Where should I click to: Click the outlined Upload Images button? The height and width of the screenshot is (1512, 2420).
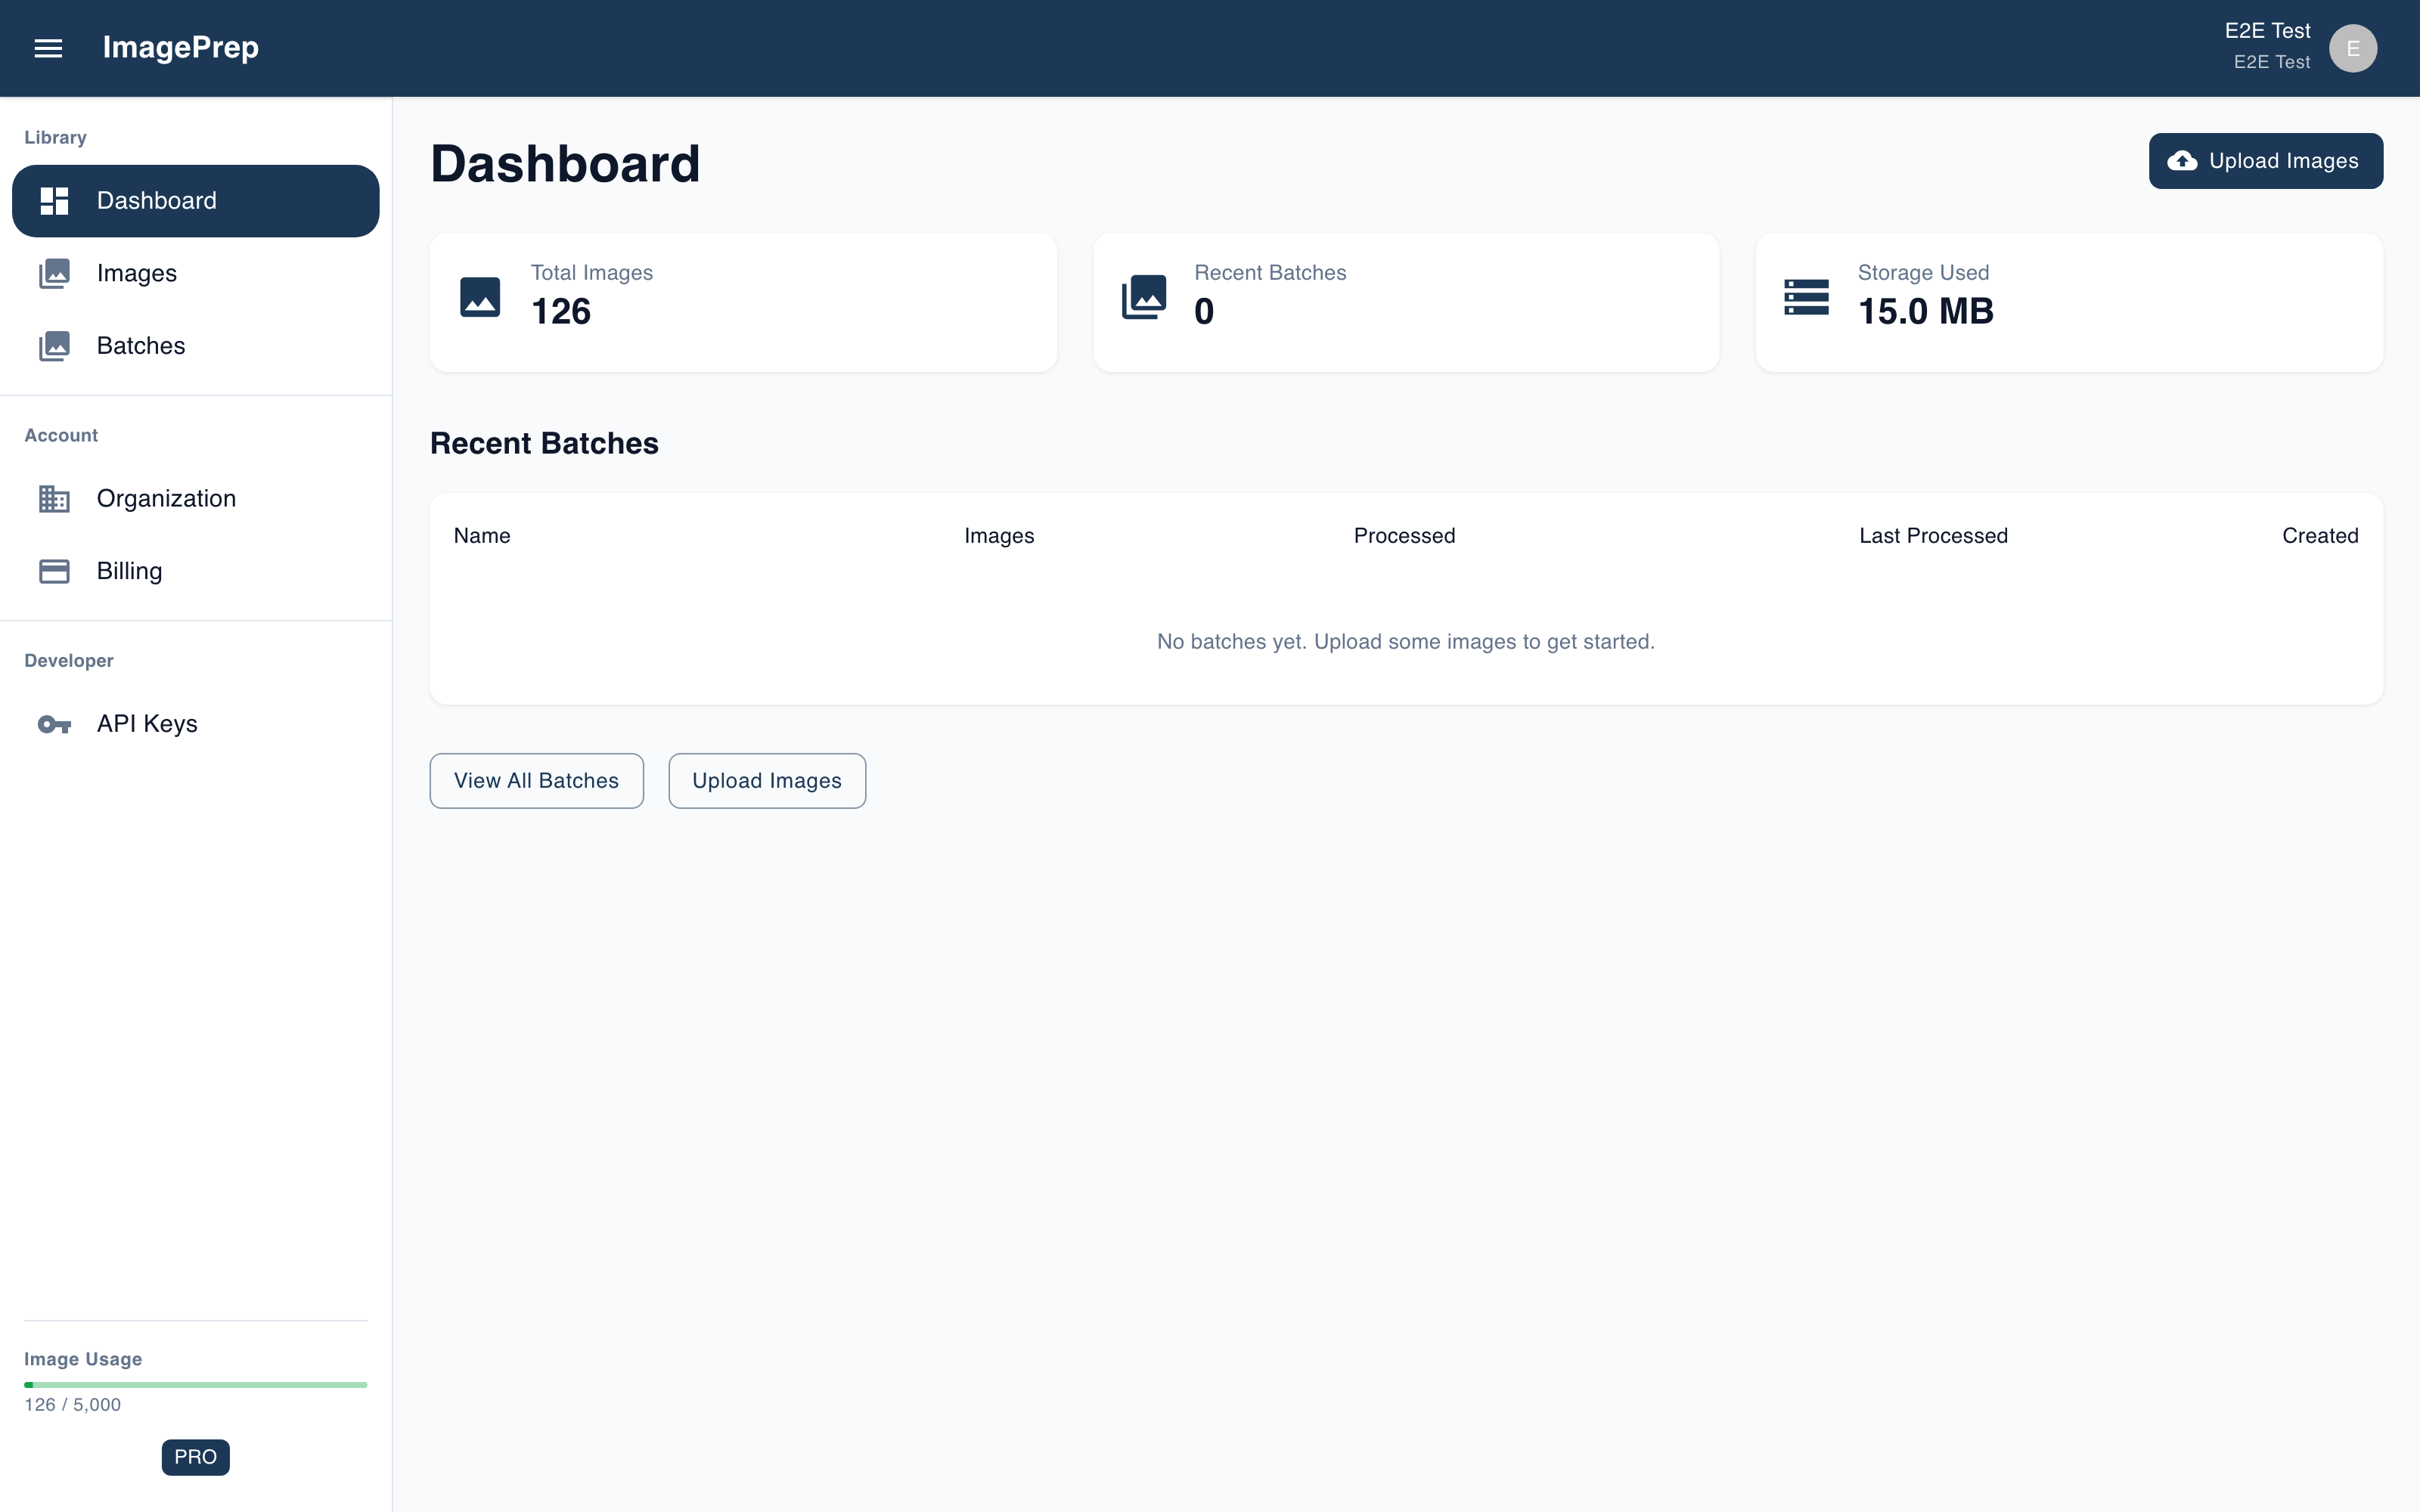pyautogui.click(x=767, y=781)
